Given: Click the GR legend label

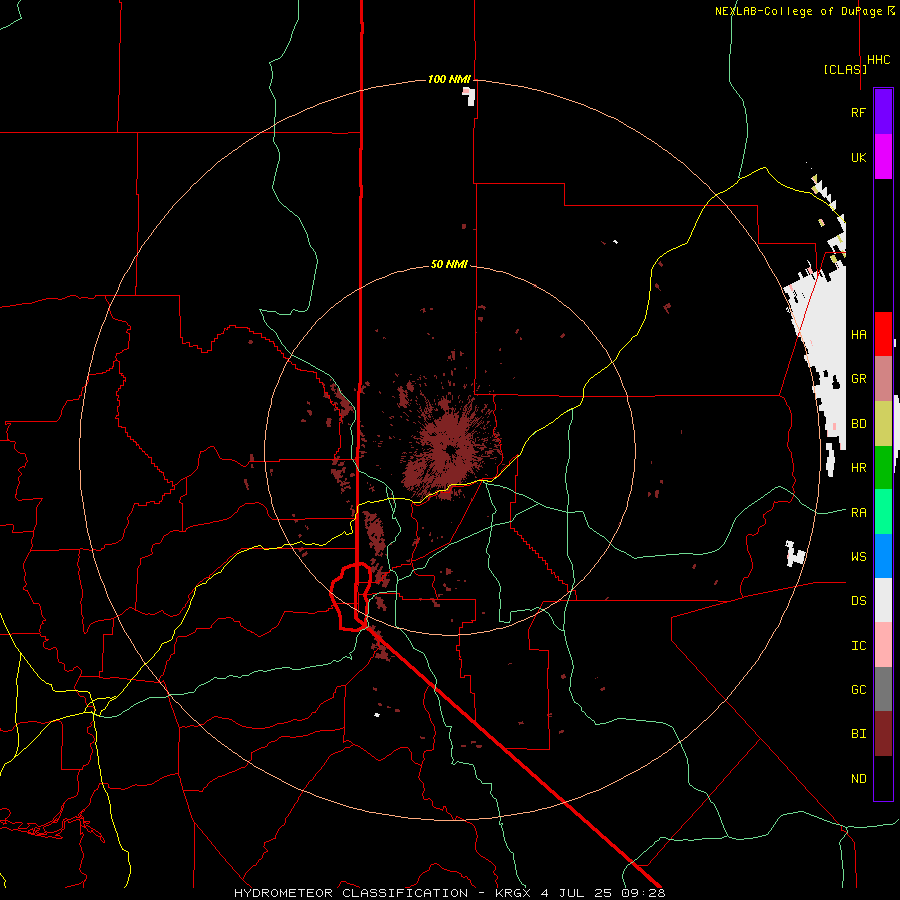Looking at the screenshot, I should [x=858, y=379].
